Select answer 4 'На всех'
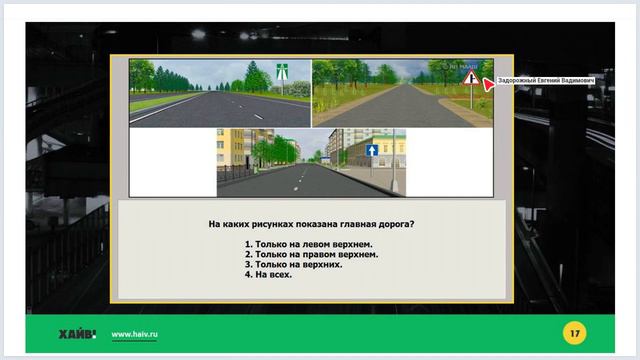This screenshot has height=360, width=640. tap(268, 275)
